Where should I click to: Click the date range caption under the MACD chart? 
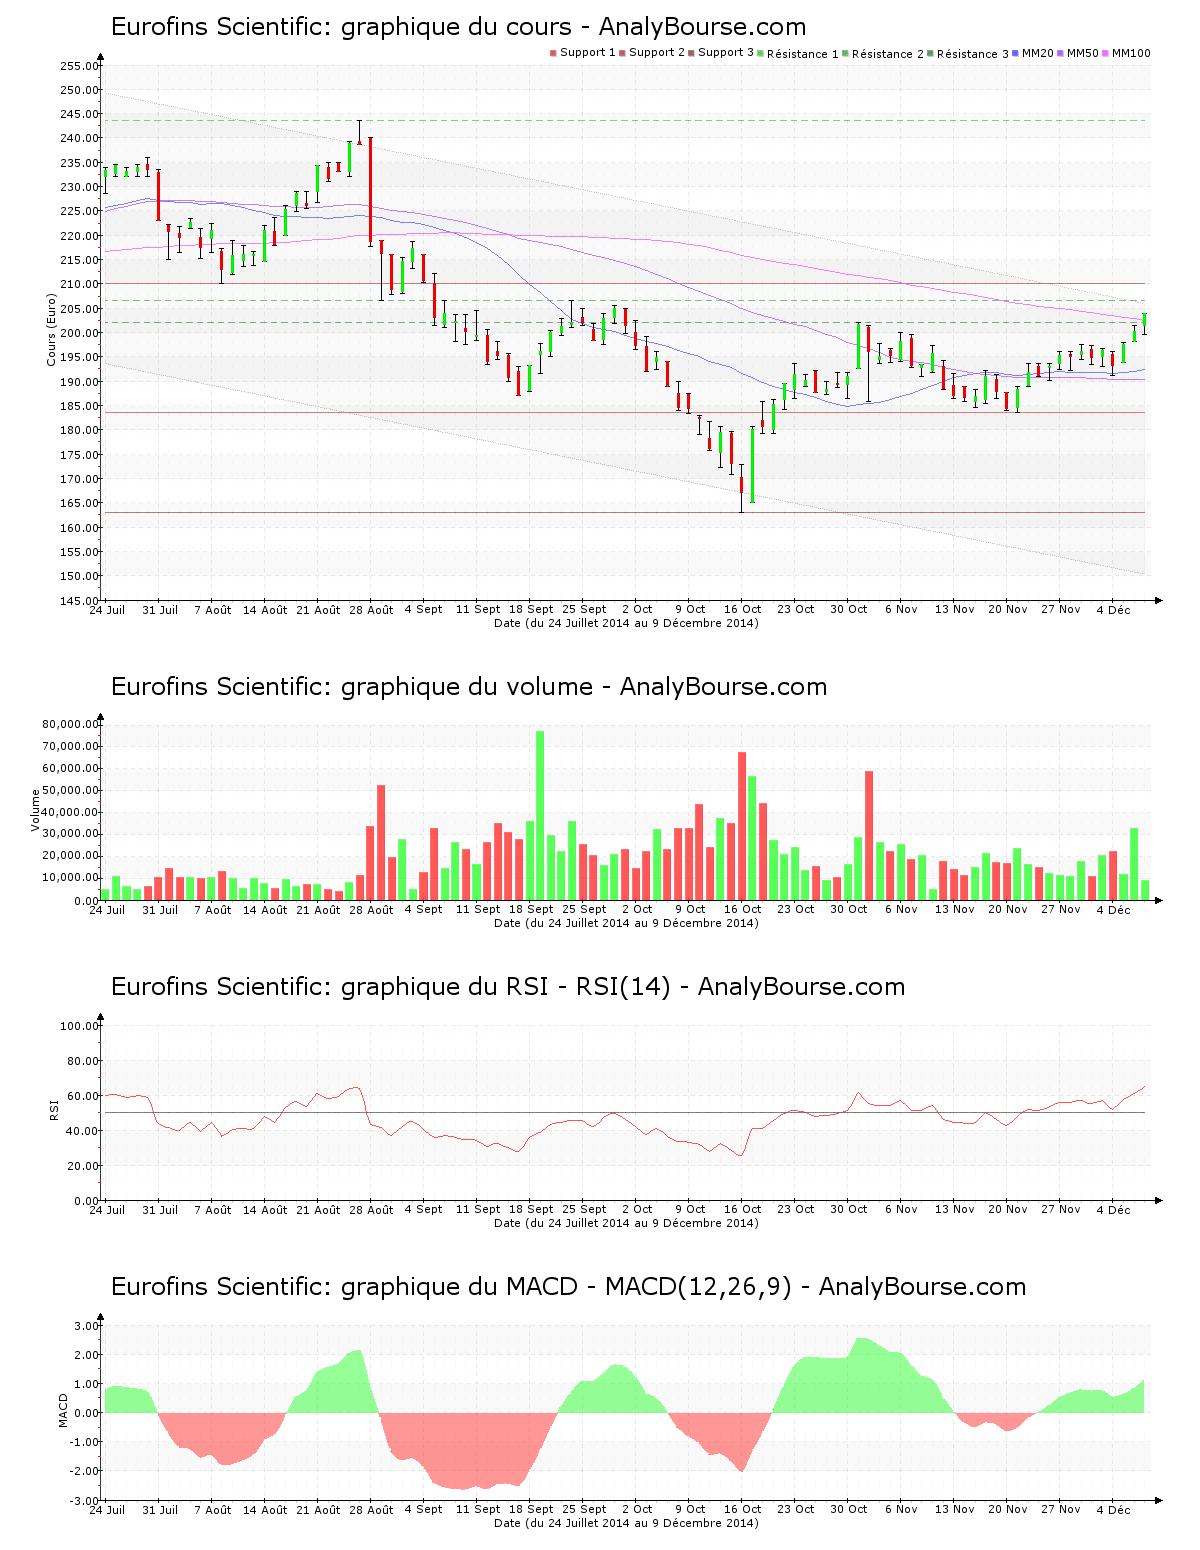click(626, 1523)
